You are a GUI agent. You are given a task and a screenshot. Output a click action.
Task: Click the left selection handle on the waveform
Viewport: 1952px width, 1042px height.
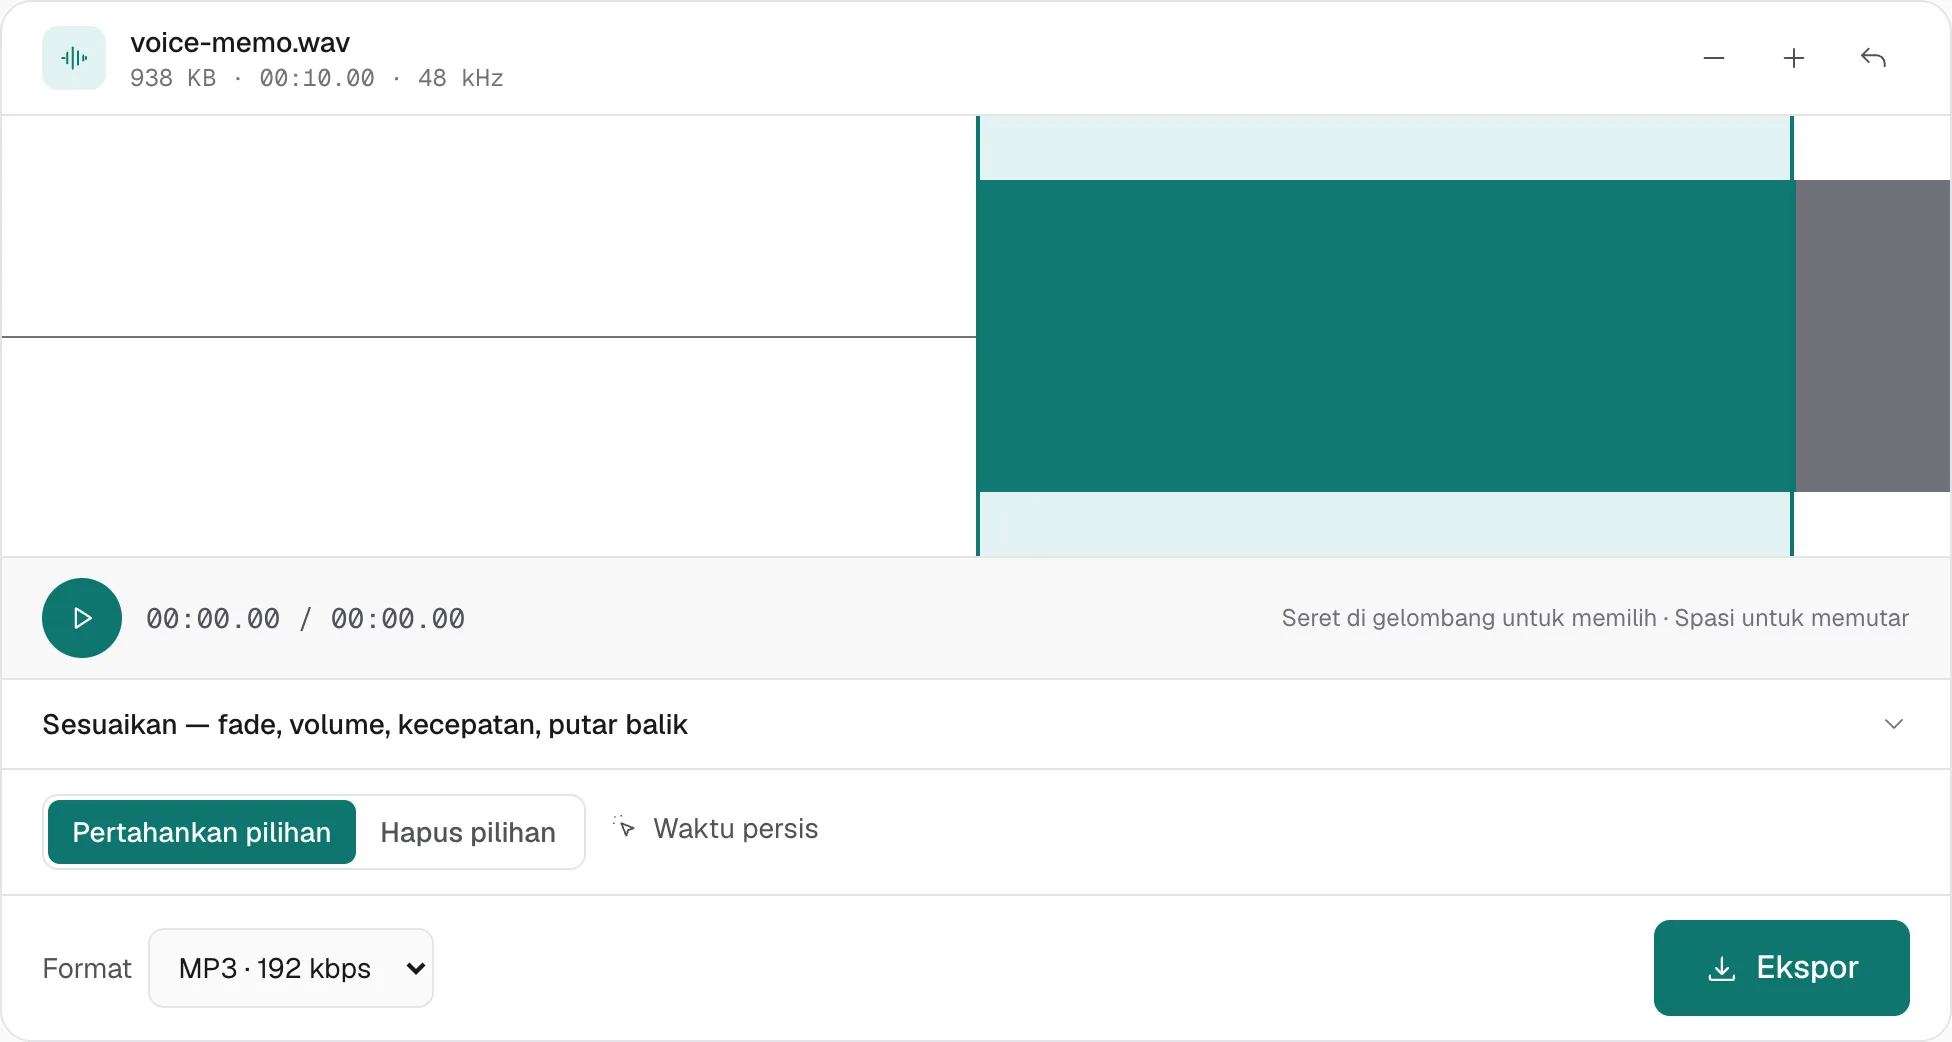pyautogui.click(x=978, y=336)
